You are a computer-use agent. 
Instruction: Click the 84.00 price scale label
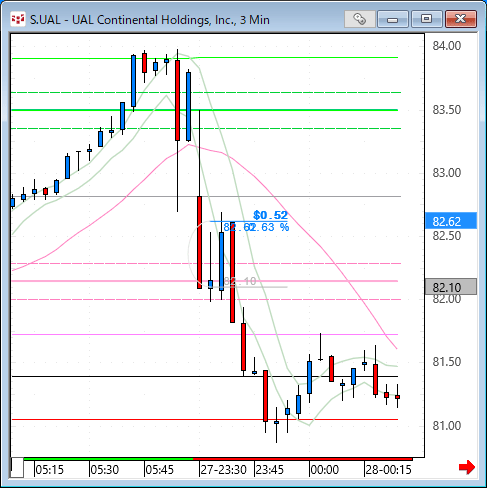pos(447,46)
